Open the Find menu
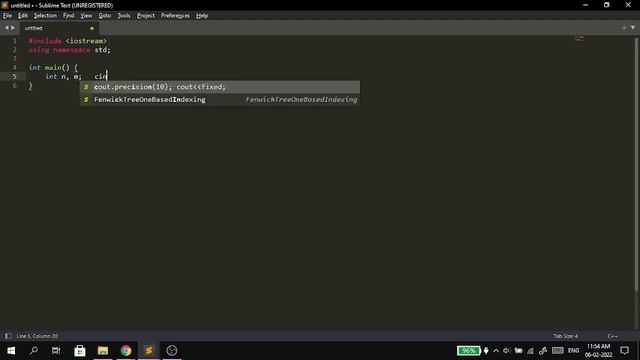The image size is (640, 360). coord(69,16)
